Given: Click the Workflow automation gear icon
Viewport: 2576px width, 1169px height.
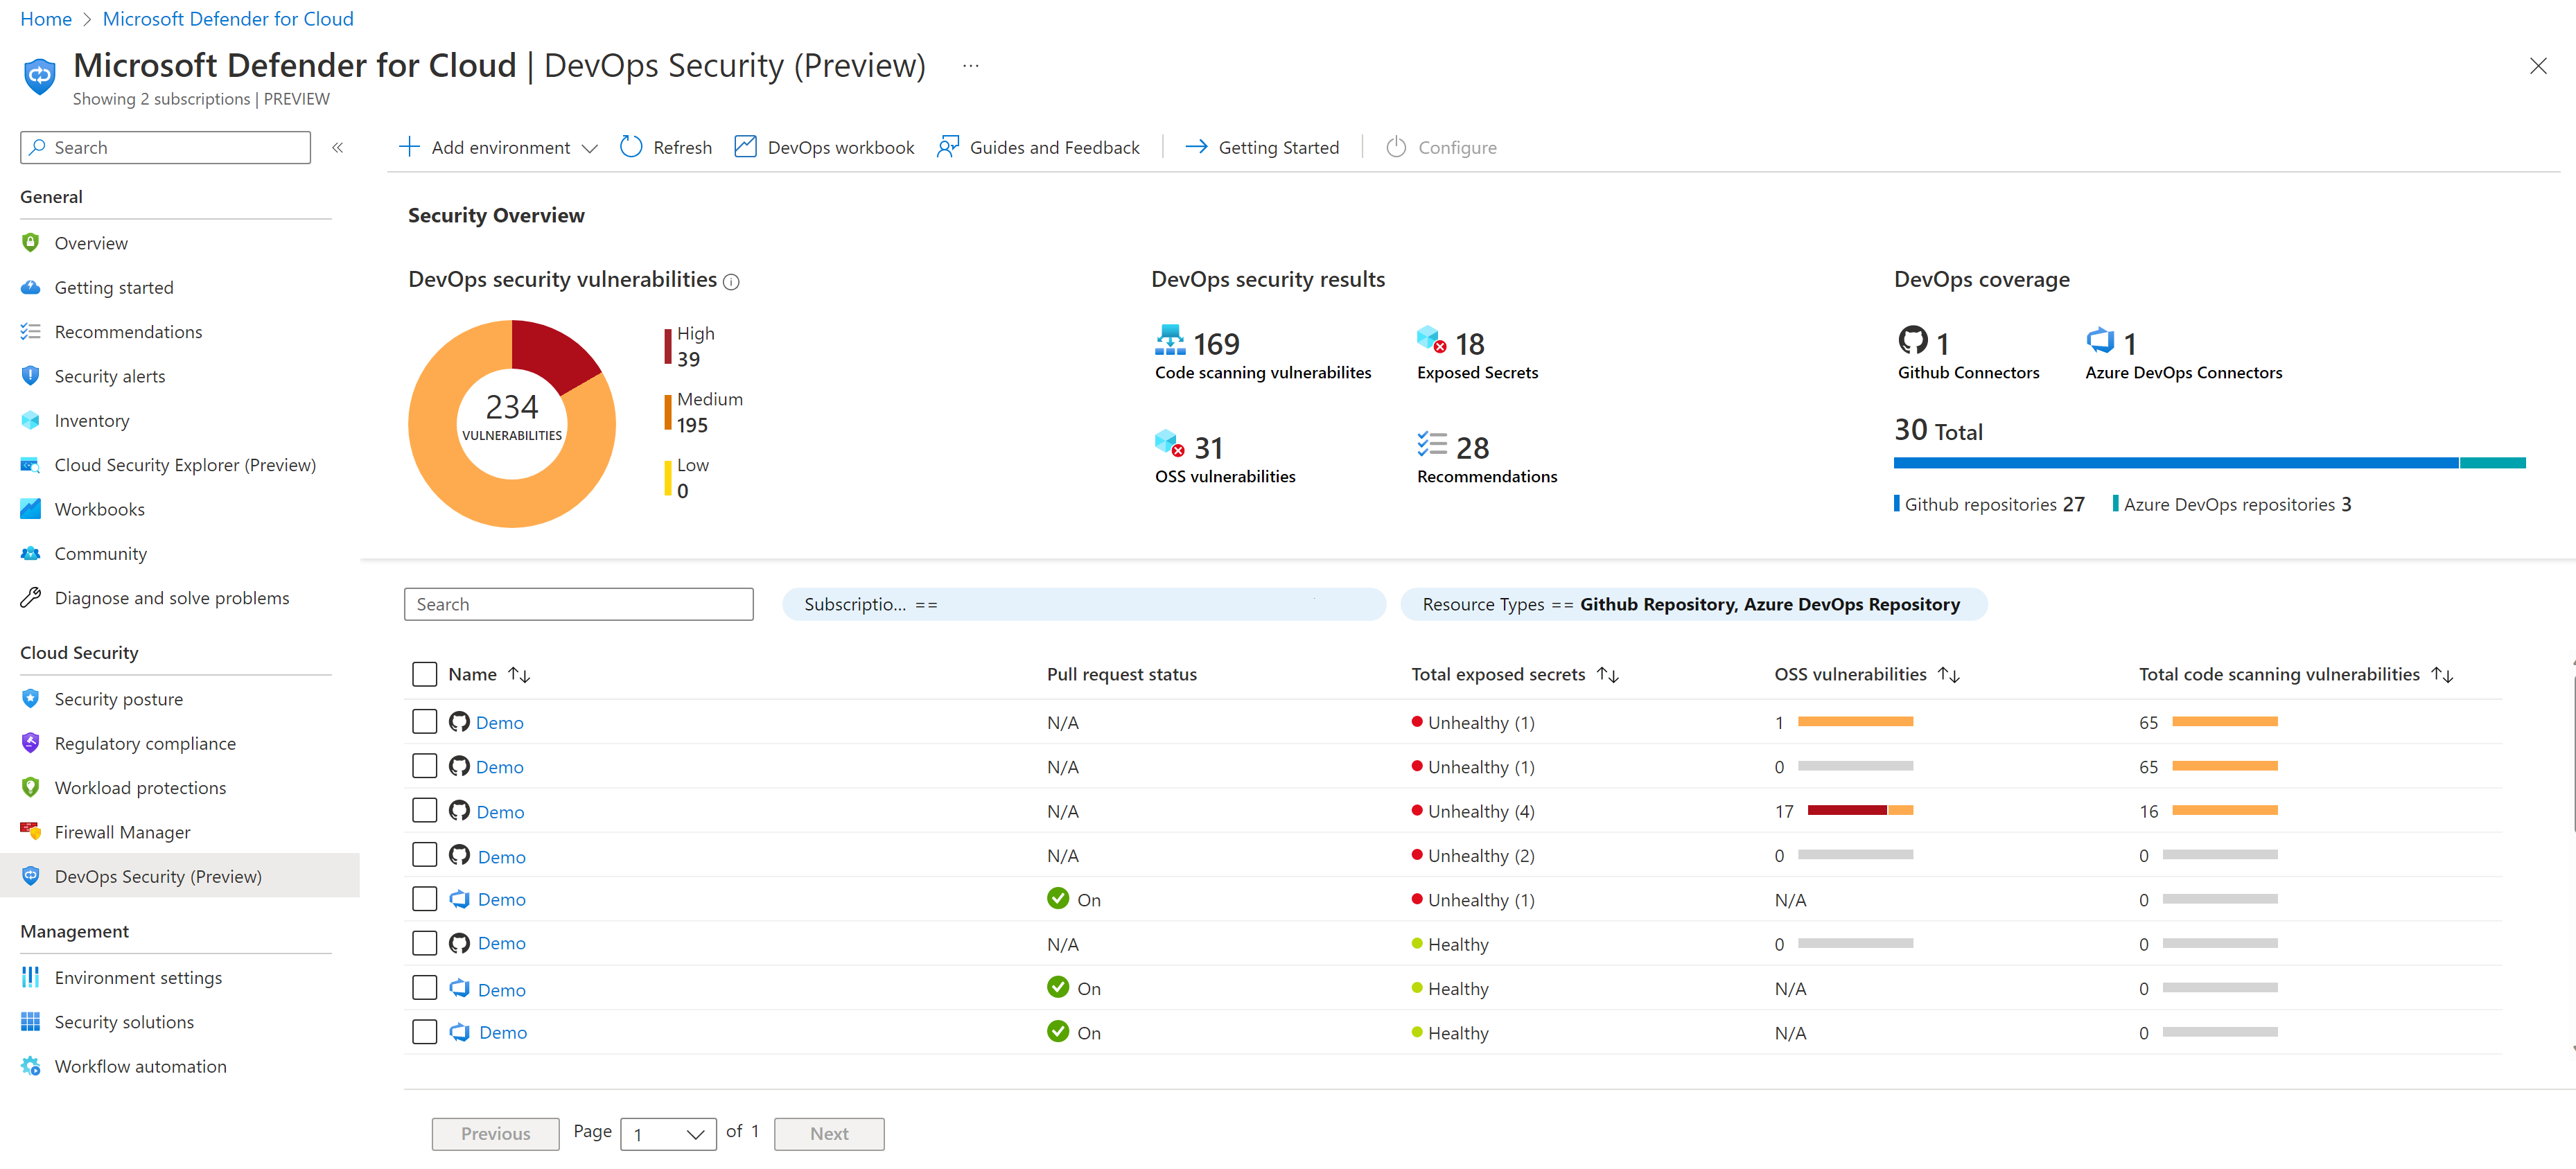Looking at the screenshot, I should click(31, 1066).
